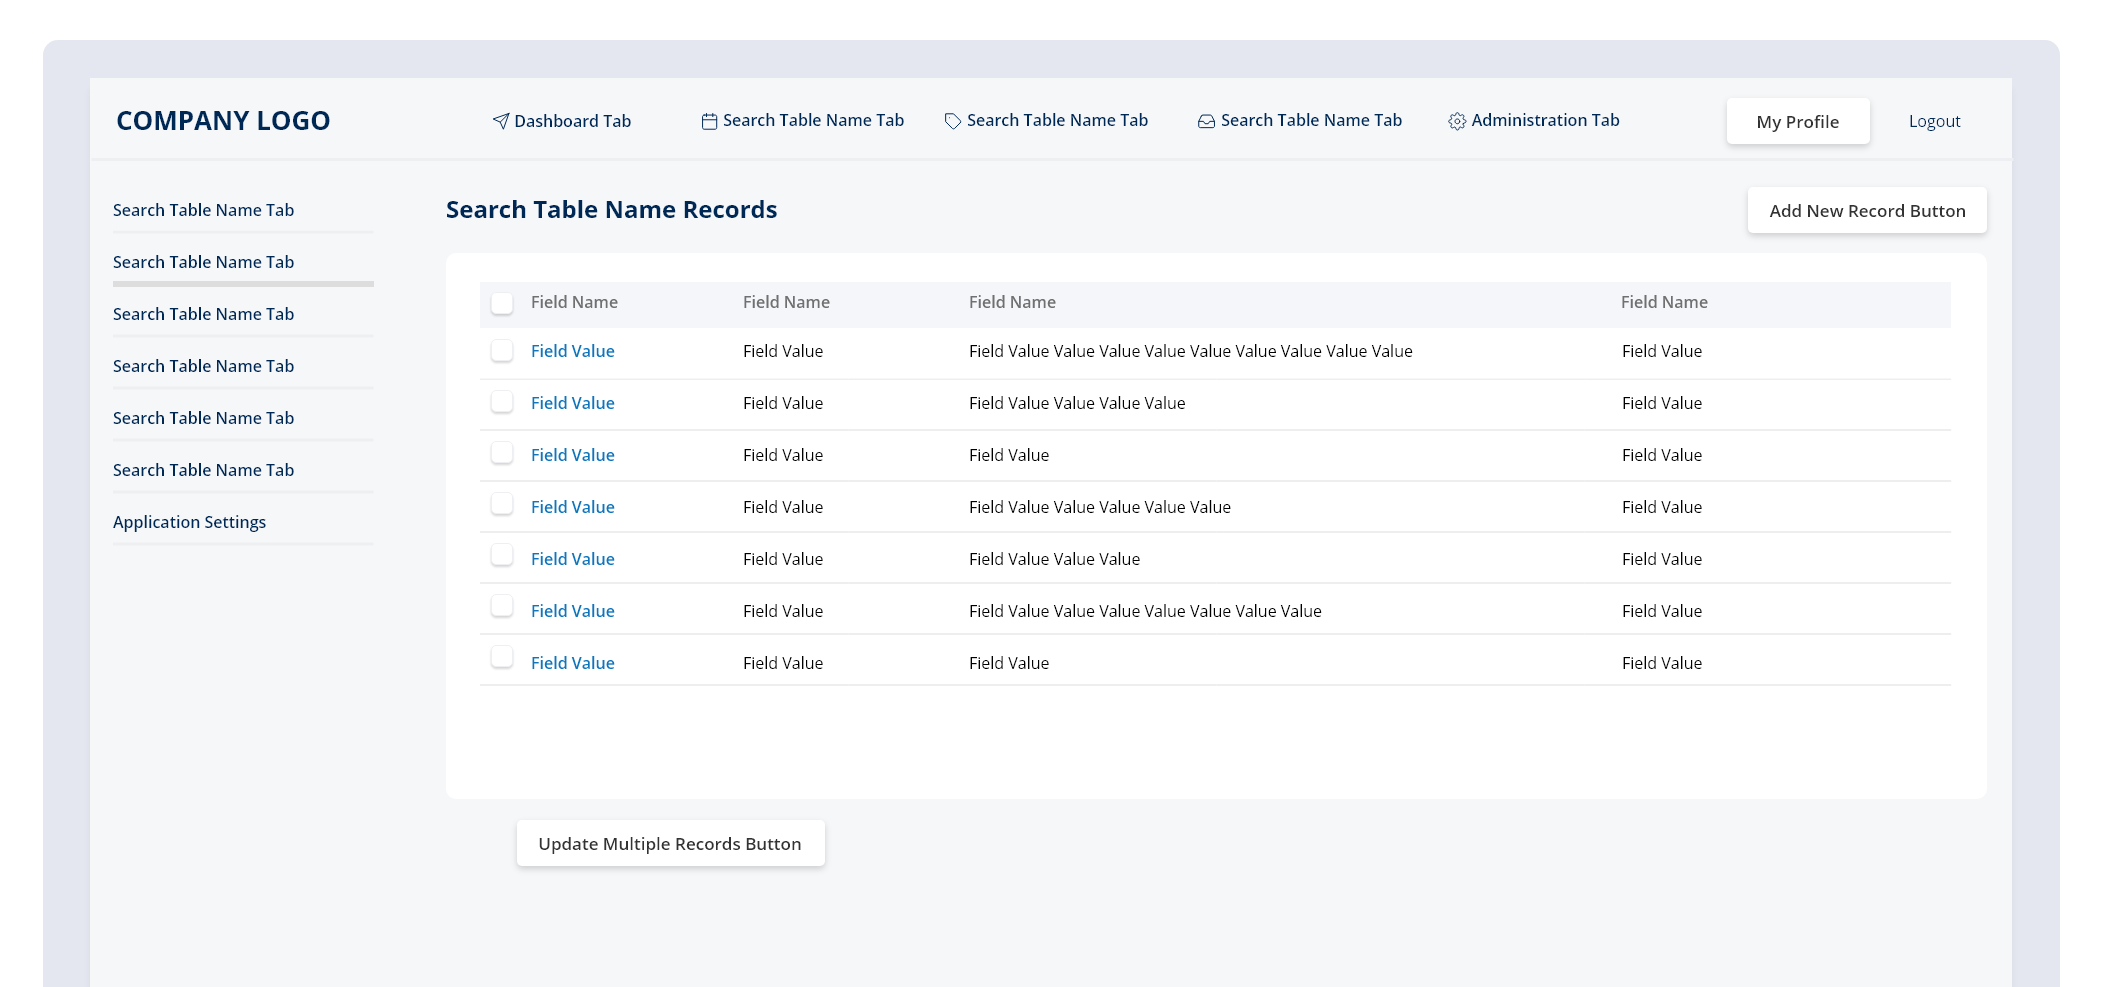Click the inbox tray icon in top navigation

tap(1207, 121)
